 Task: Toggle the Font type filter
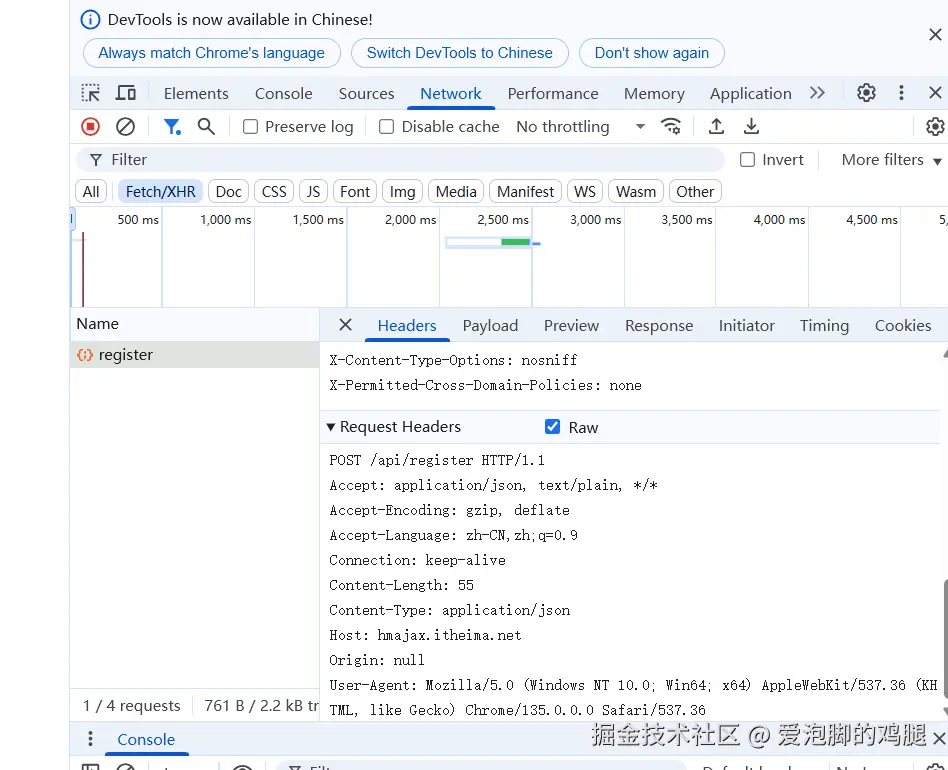coord(355,192)
